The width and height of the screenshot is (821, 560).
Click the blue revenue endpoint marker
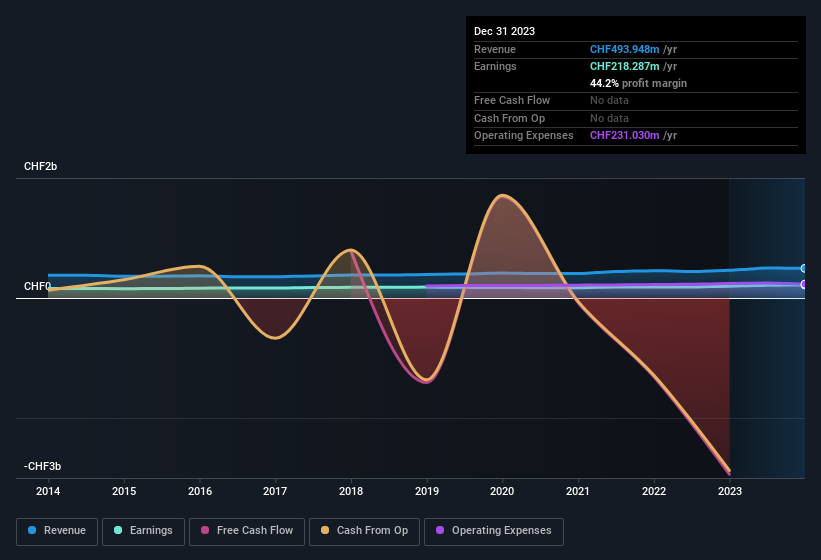point(804,268)
